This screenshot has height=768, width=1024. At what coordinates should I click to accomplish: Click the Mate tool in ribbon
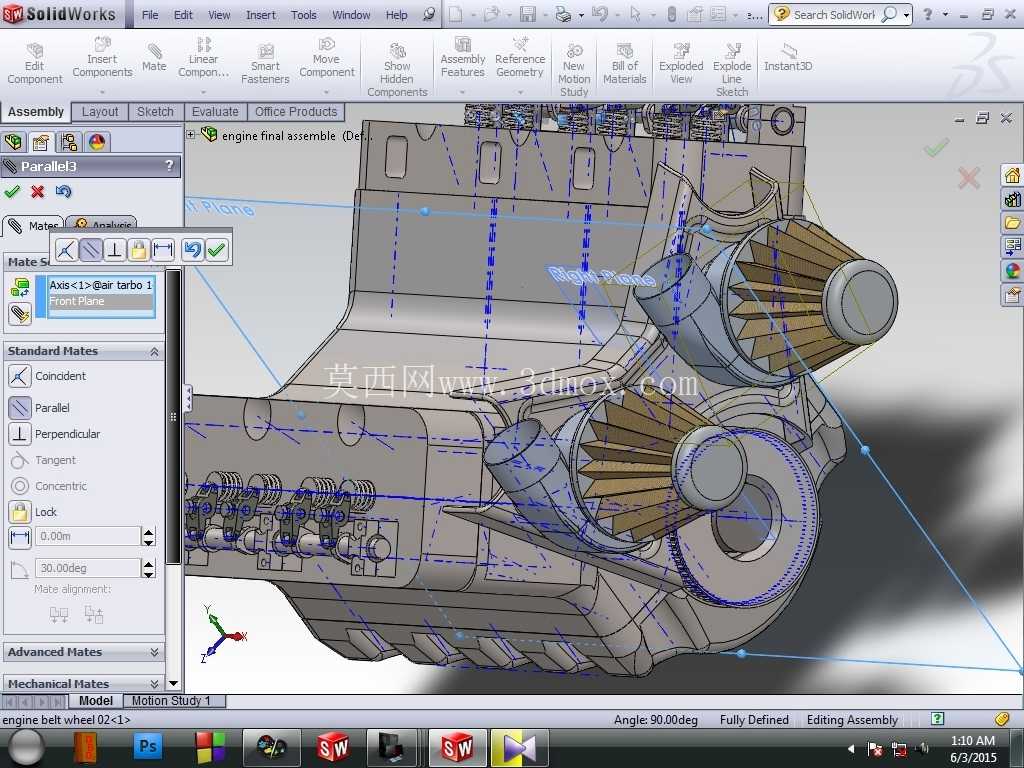[x=154, y=57]
